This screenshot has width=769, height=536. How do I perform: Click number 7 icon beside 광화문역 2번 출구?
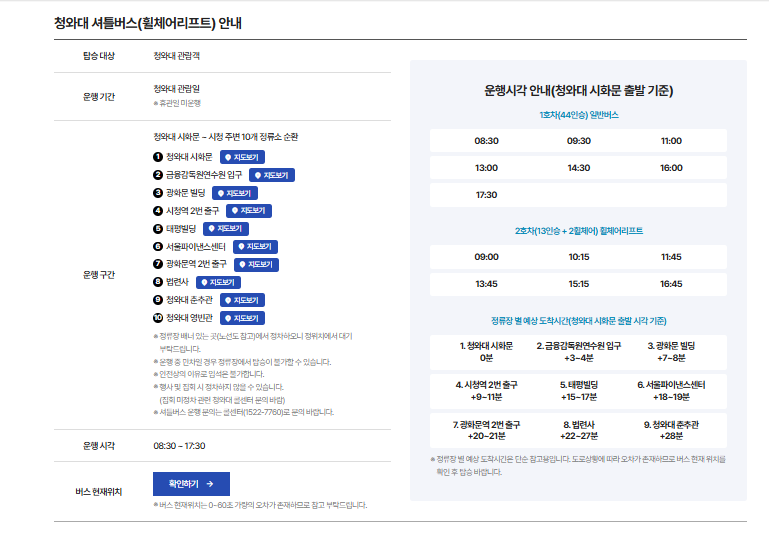point(158,264)
